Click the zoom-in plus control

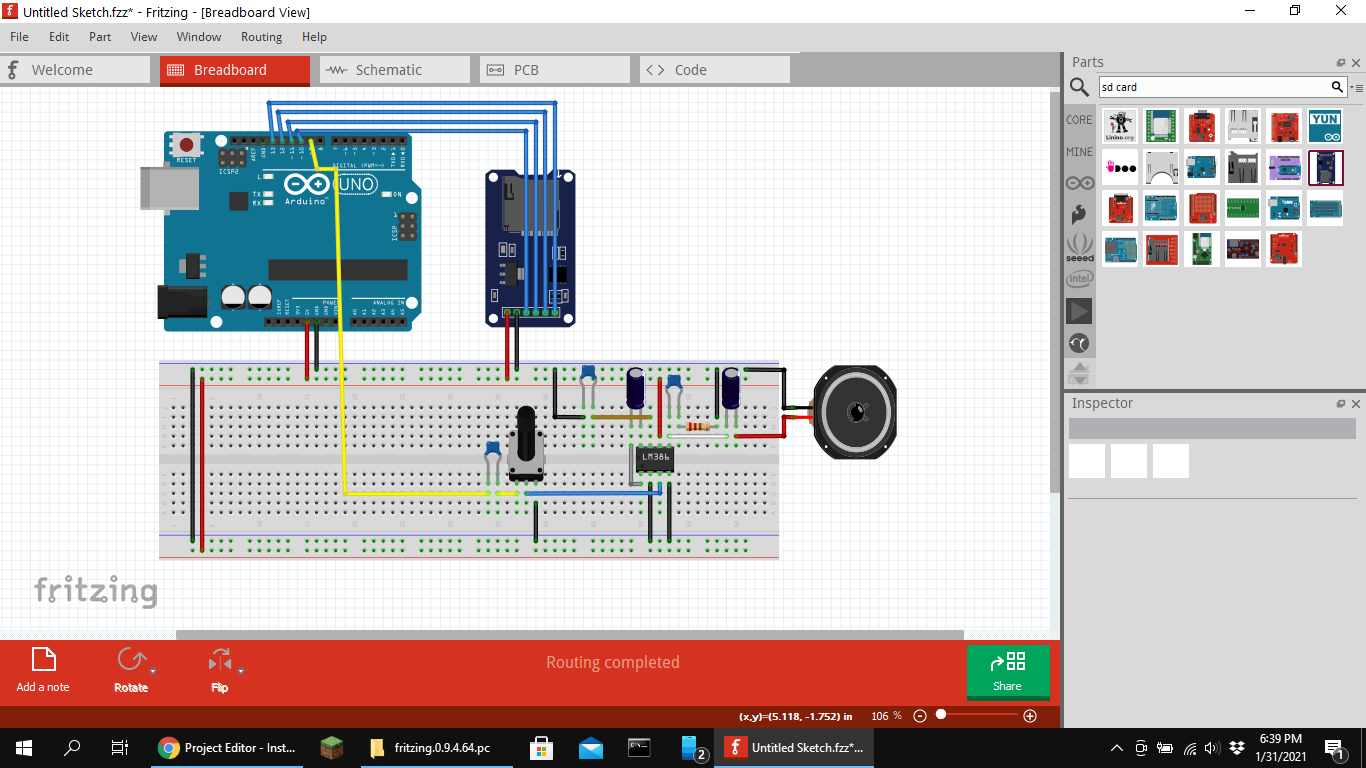coord(1030,715)
